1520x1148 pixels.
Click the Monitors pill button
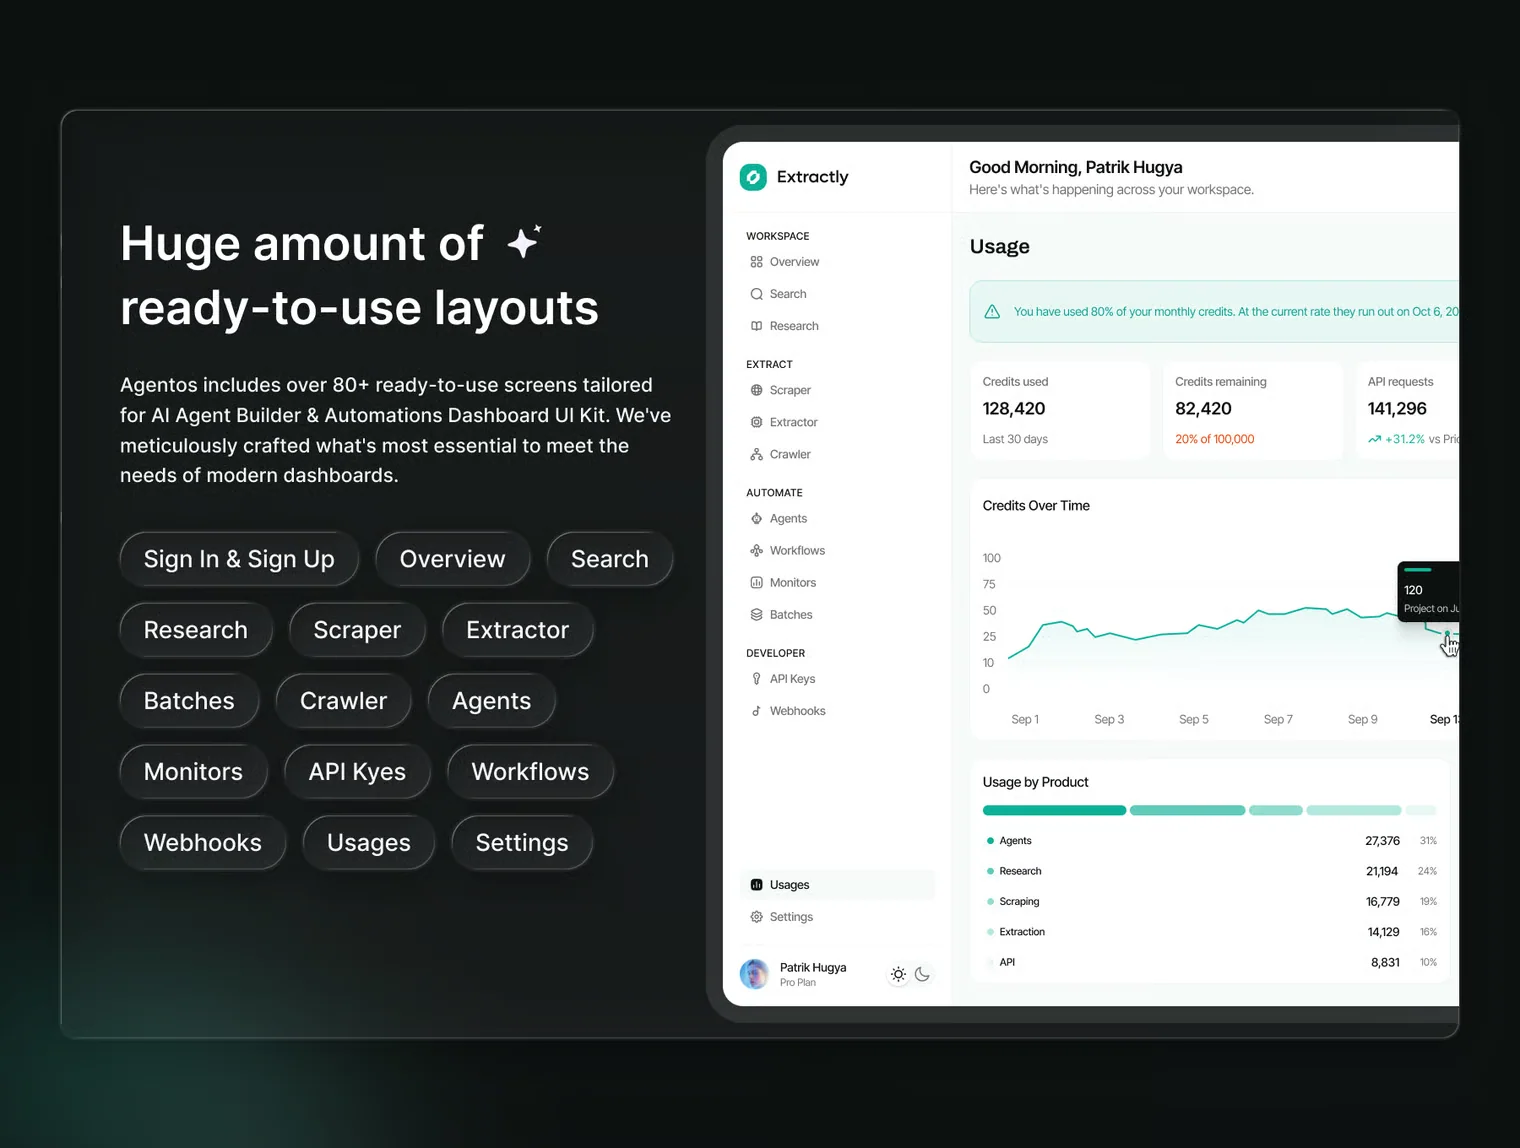click(193, 772)
